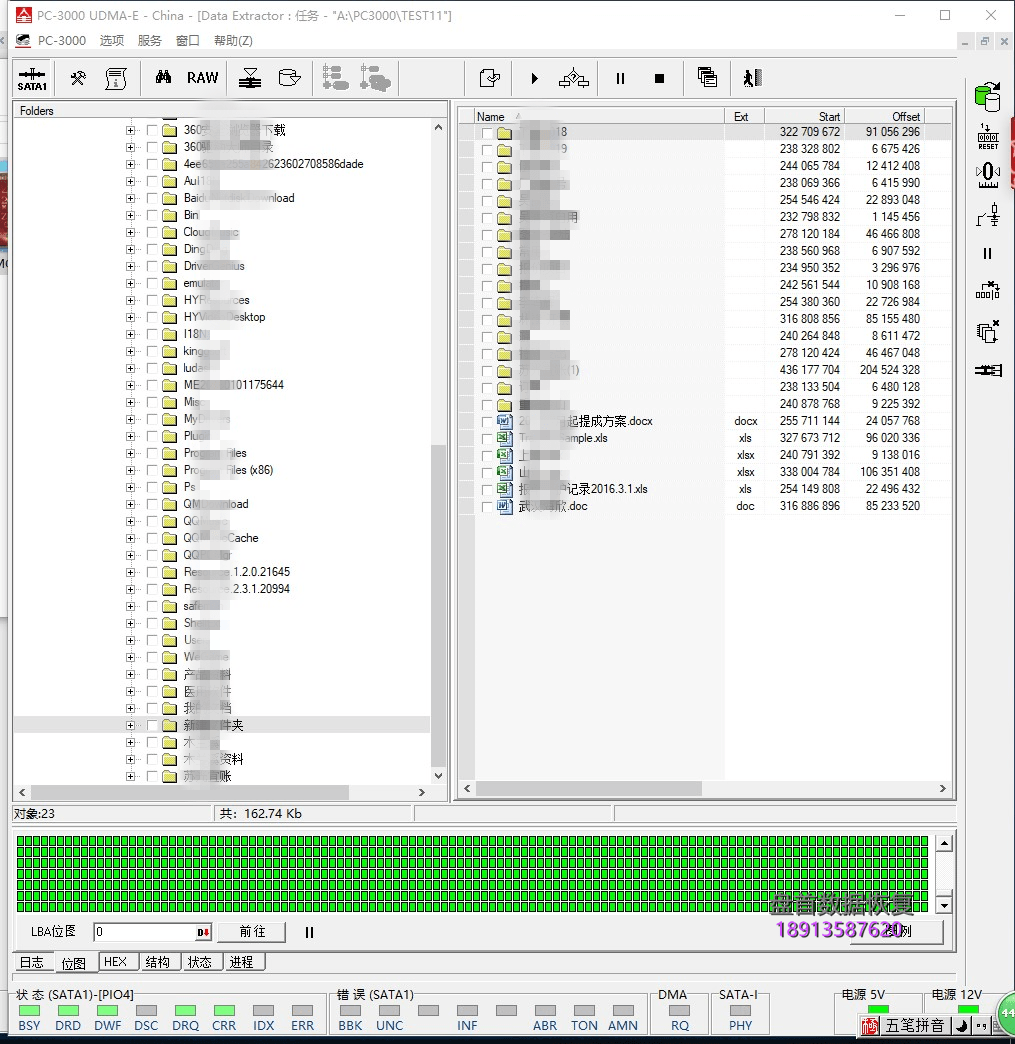Click the task checklist document icon

[490, 78]
